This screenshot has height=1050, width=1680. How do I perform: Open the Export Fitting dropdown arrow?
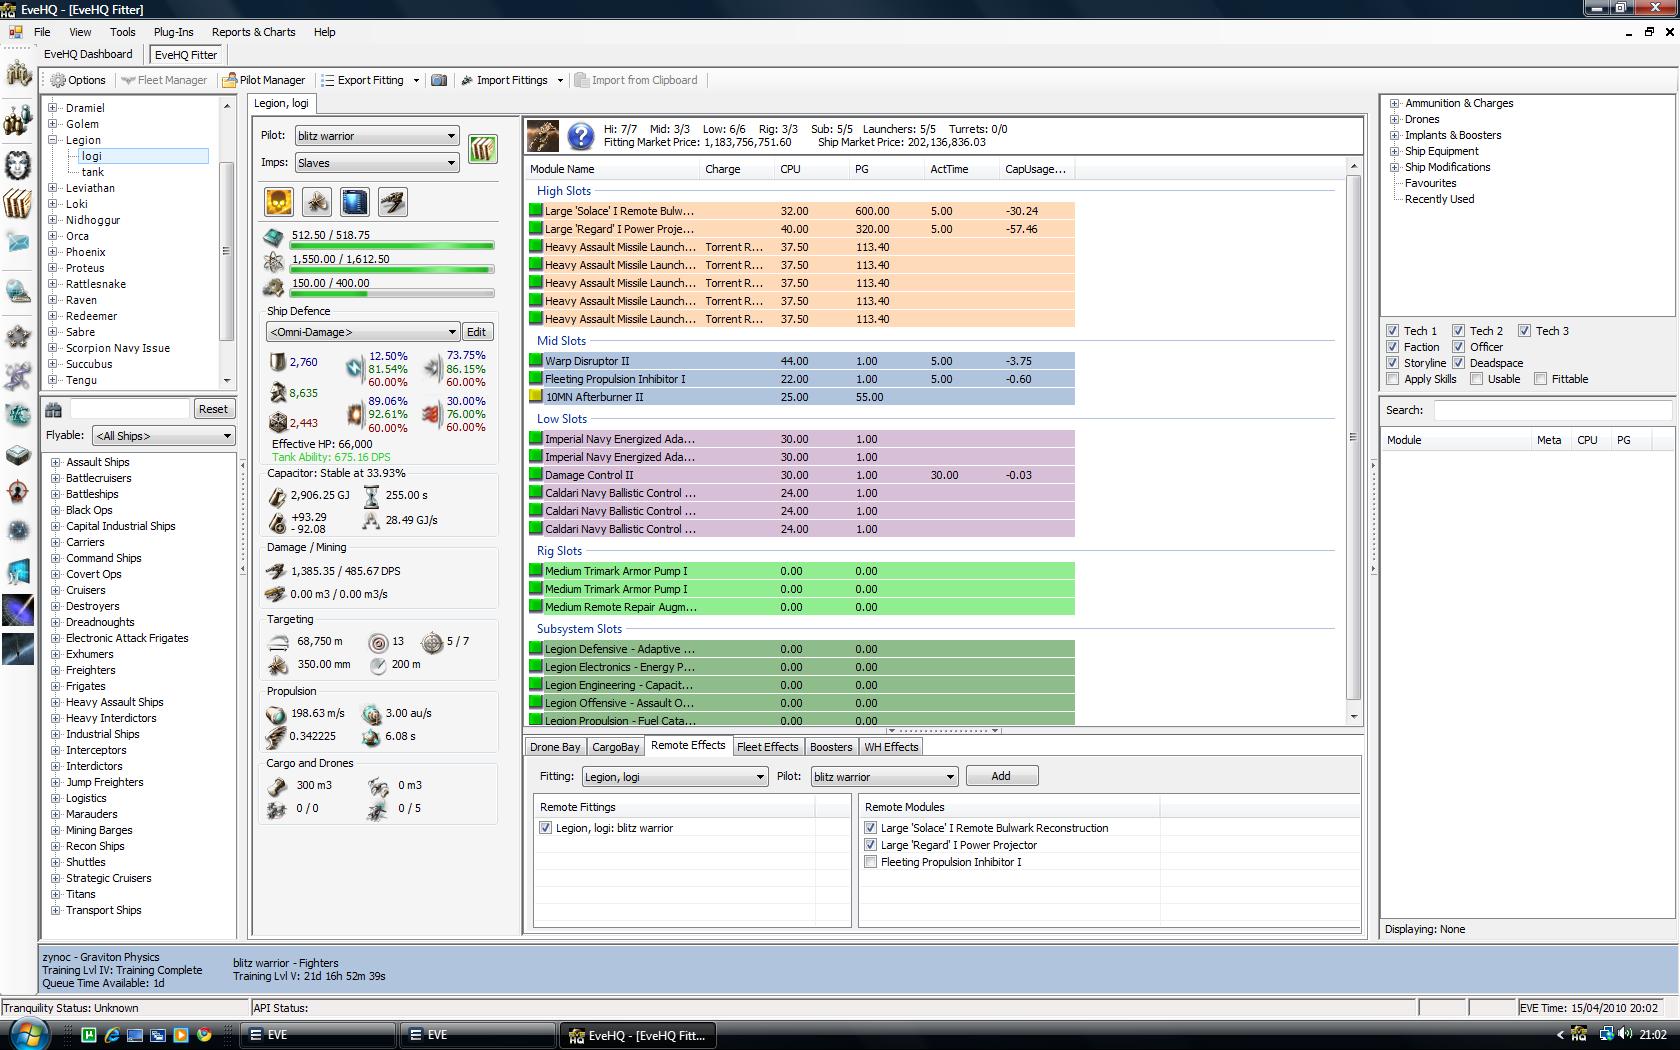pos(416,80)
